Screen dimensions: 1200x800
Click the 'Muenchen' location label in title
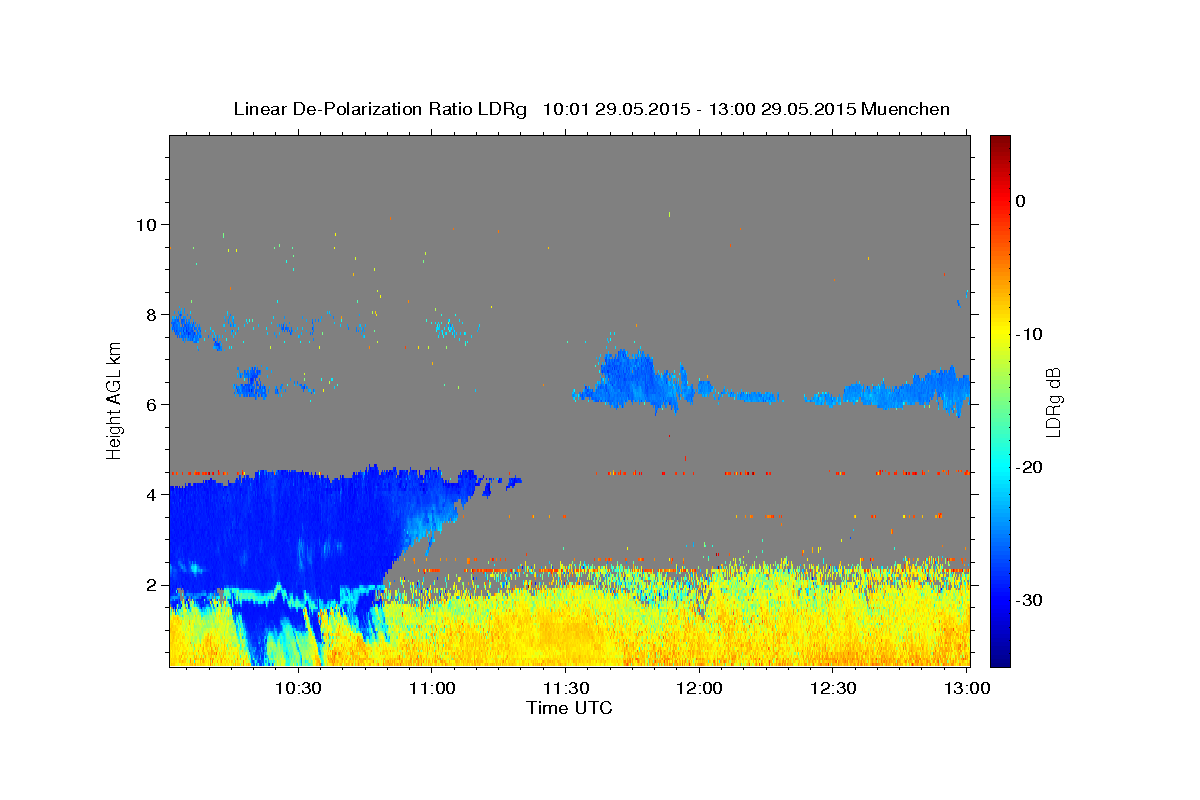click(x=906, y=109)
